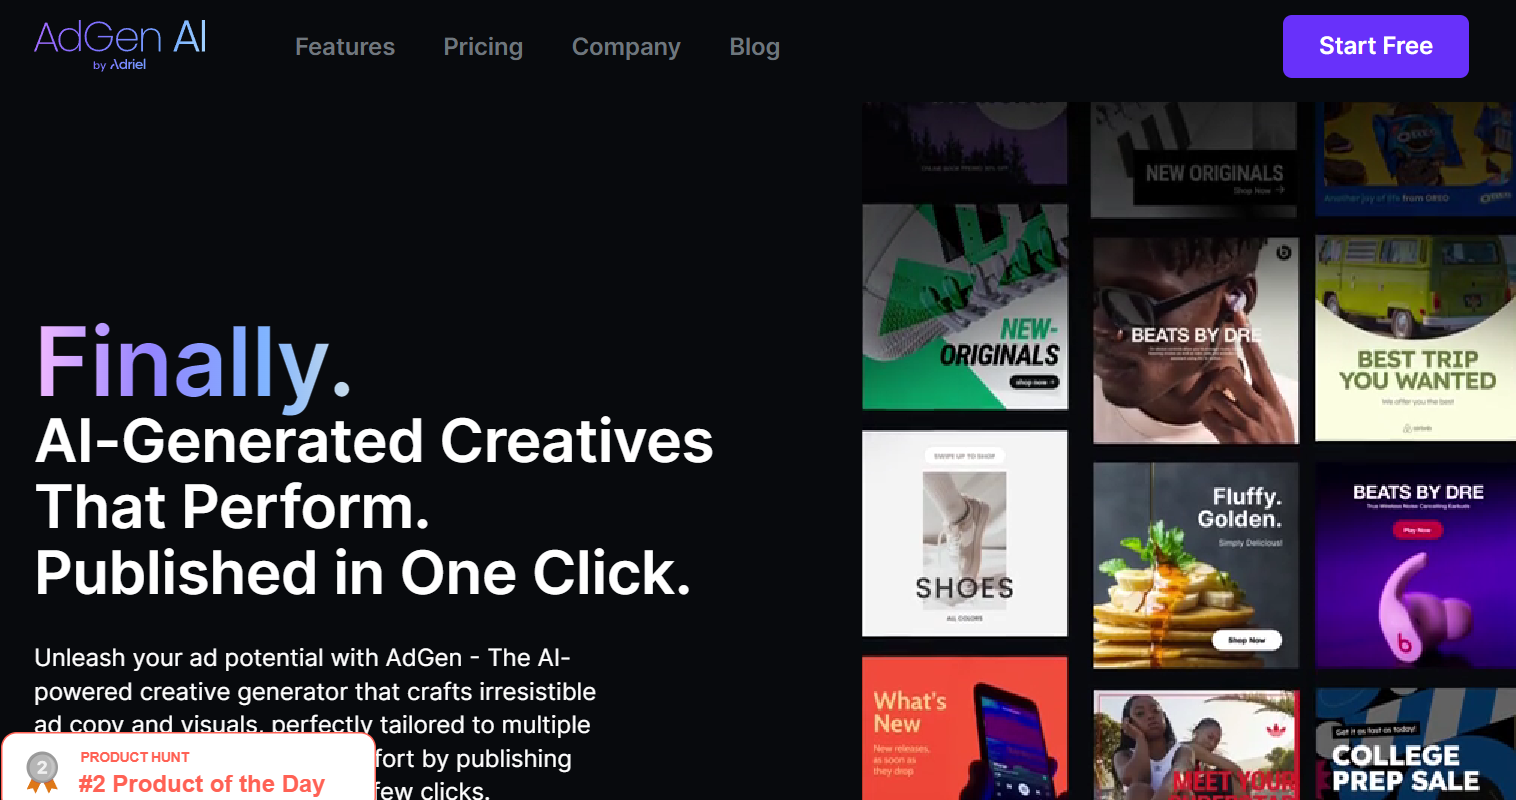Open the Company menu
This screenshot has width=1516, height=800.
click(x=626, y=47)
